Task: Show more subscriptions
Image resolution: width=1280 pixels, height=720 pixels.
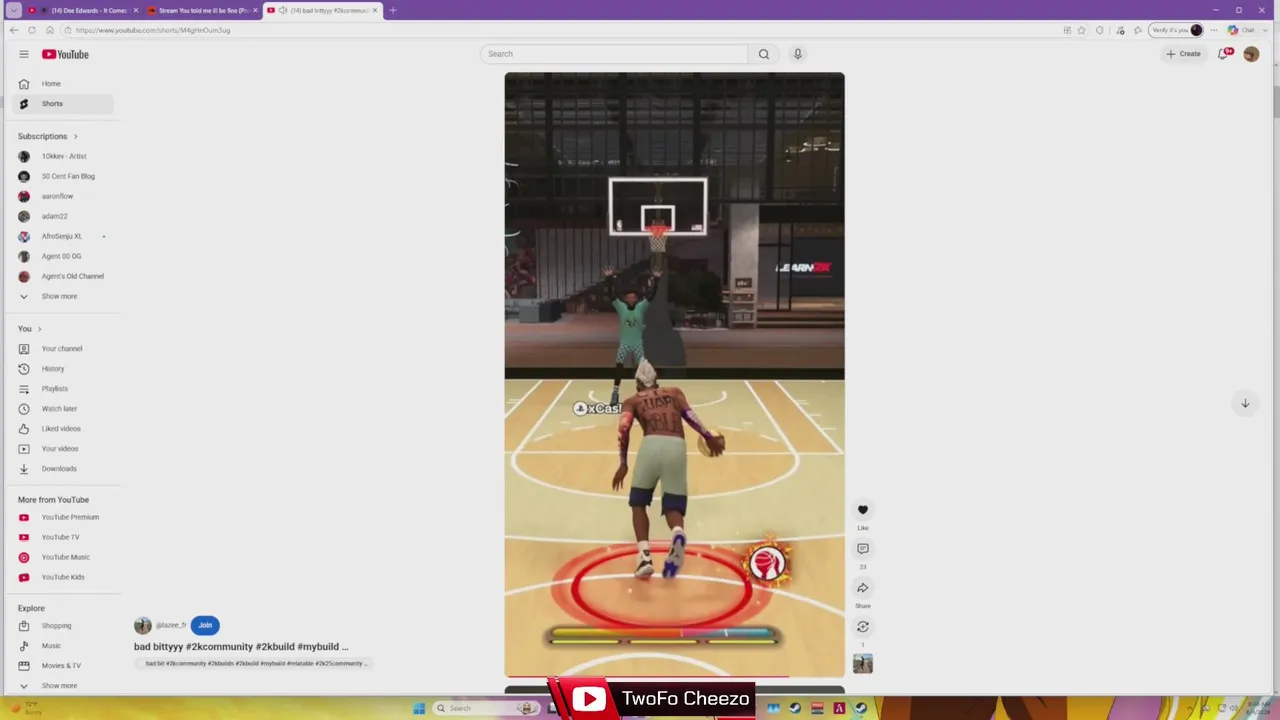Action: tap(59, 296)
